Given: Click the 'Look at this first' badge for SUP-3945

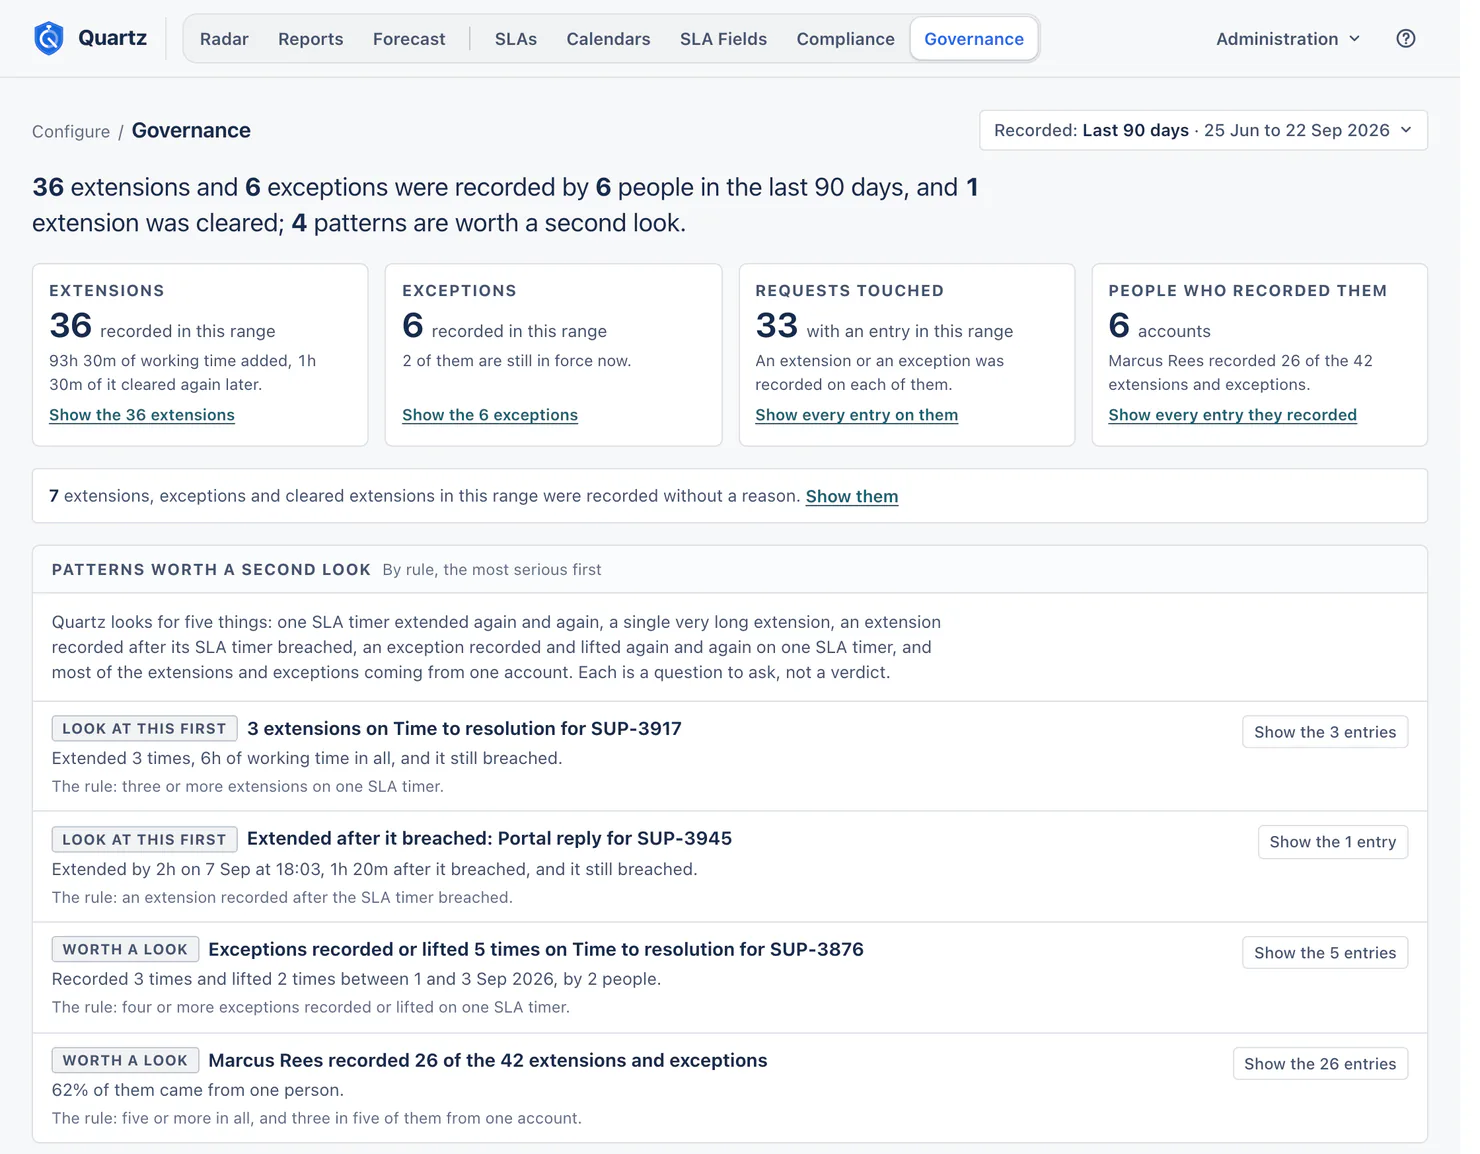Looking at the screenshot, I should 144,840.
